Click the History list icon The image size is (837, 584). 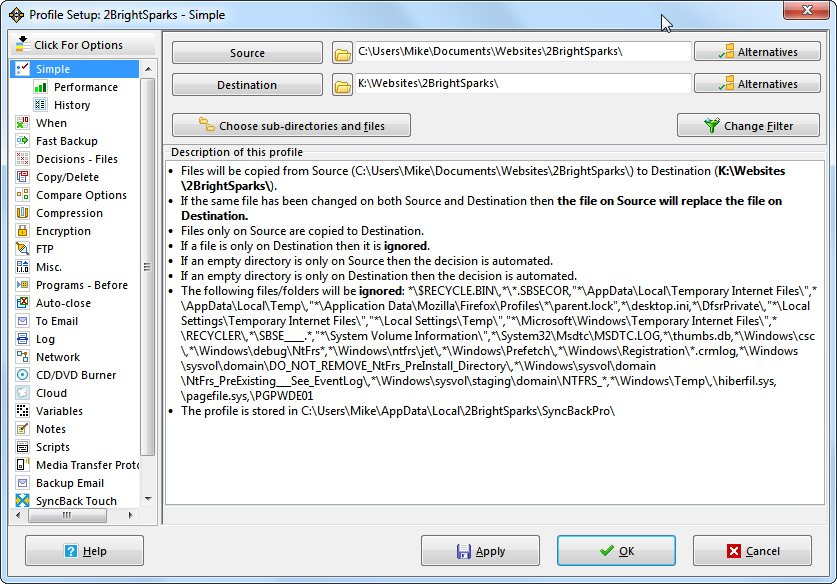(41, 105)
